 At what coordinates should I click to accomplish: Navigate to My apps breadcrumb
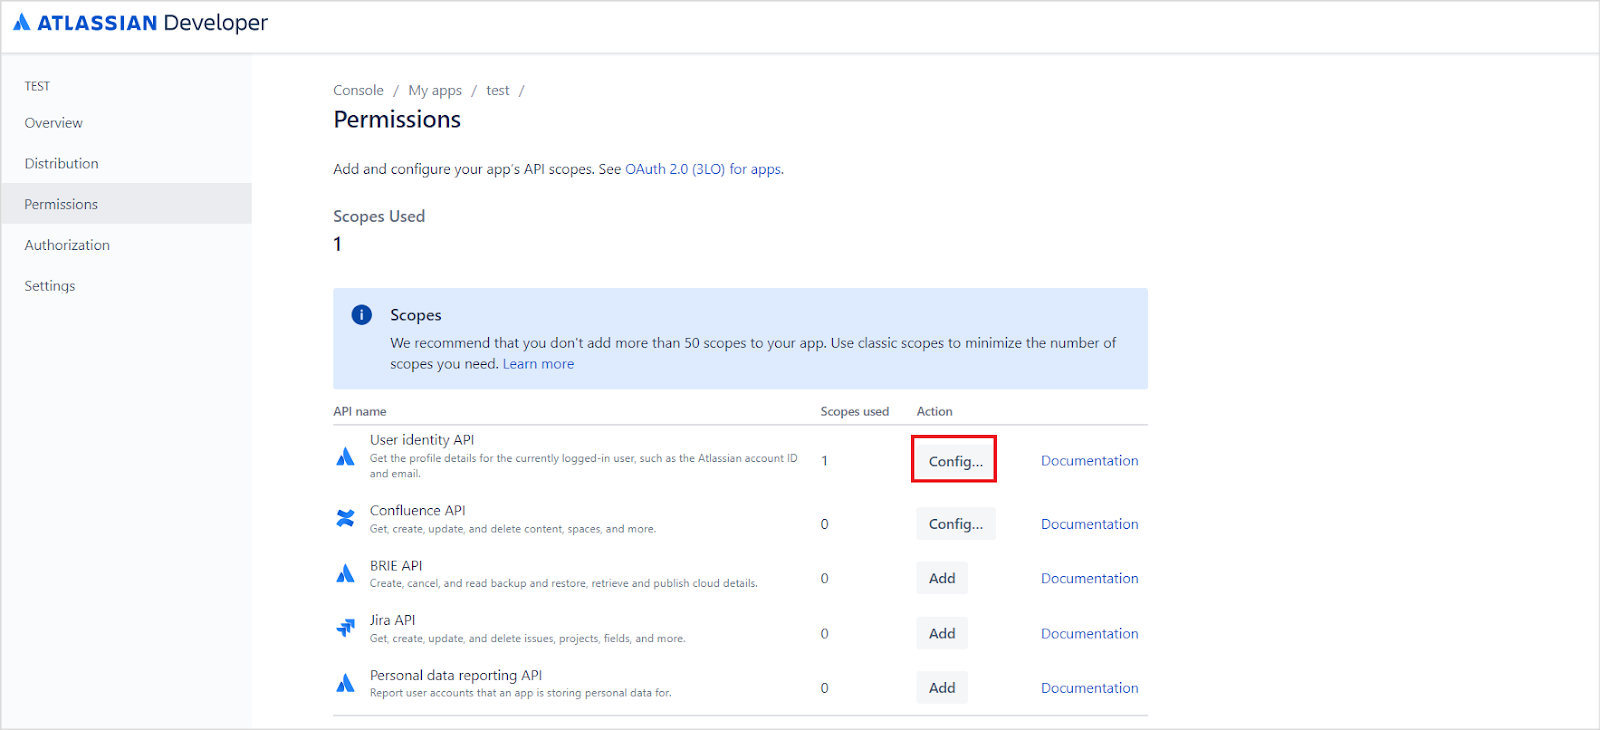pos(435,90)
